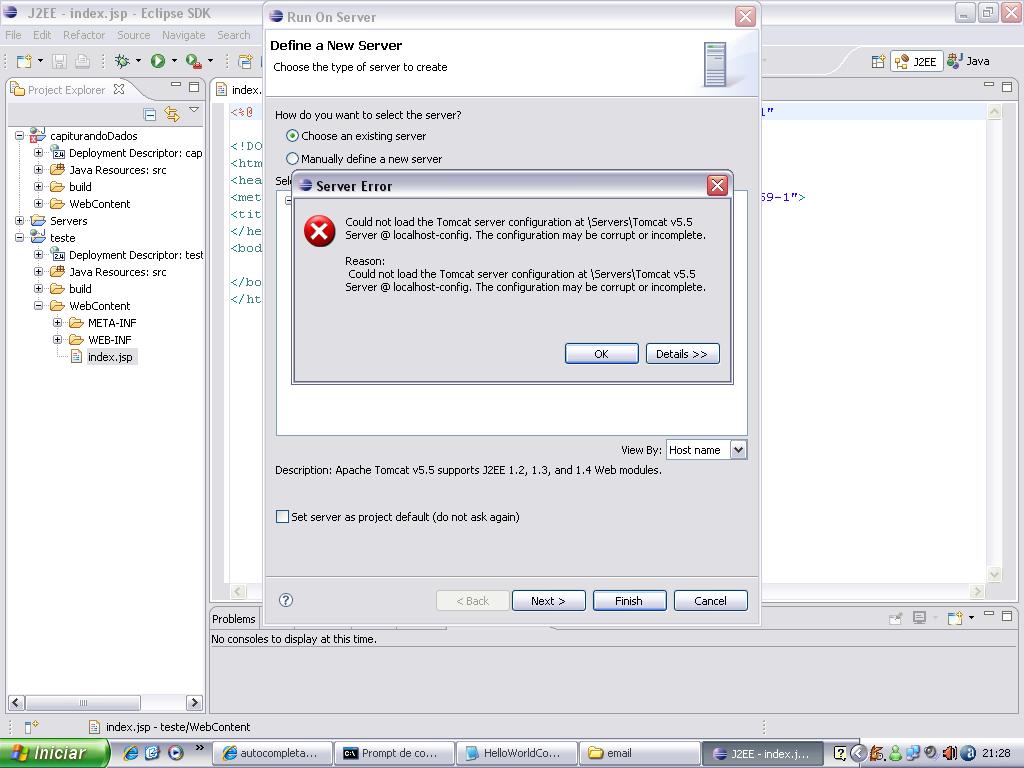Switch to Java perspective
Screen dimensions: 1024x768
tap(968, 61)
